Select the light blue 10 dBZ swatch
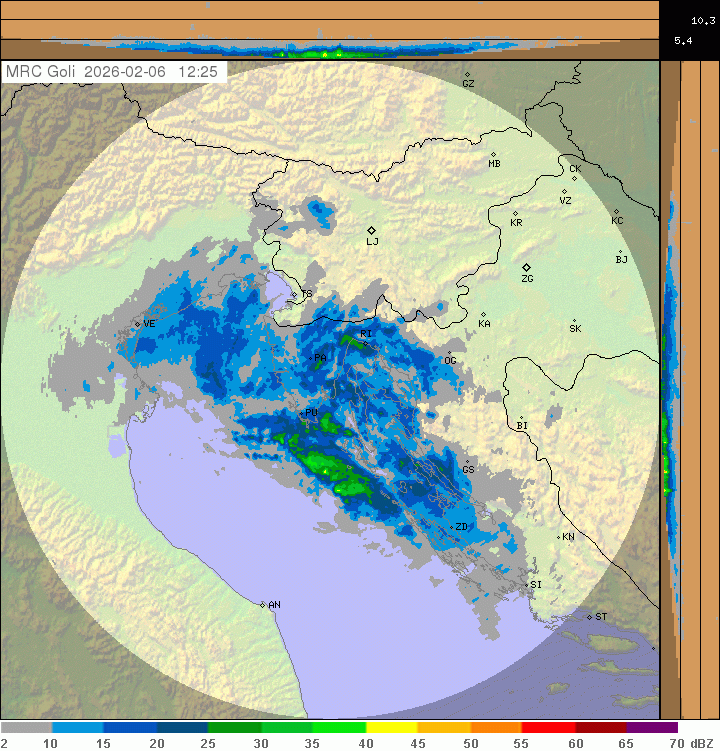Screen dimensions: 720x751 [x=78, y=728]
